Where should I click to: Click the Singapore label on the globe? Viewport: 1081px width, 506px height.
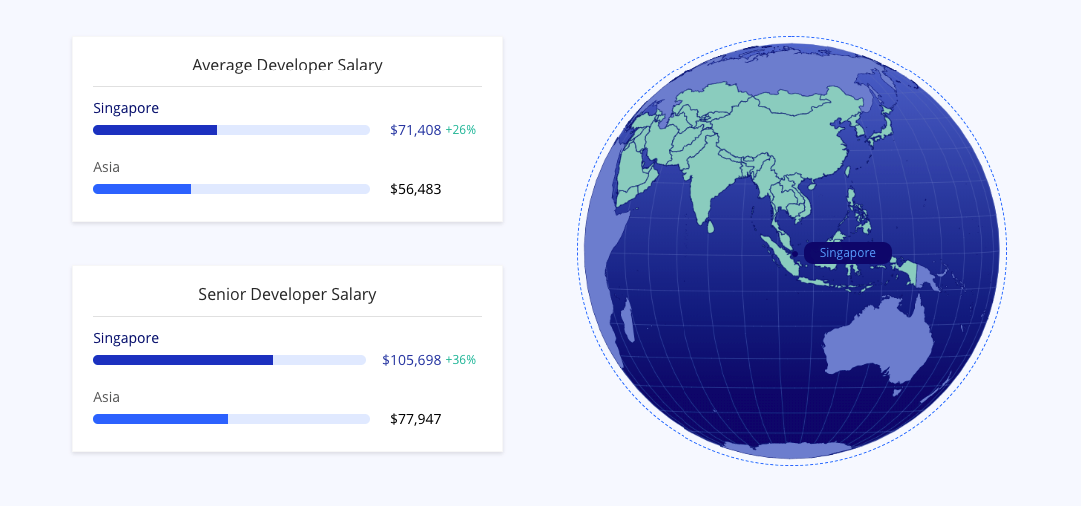(x=847, y=253)
